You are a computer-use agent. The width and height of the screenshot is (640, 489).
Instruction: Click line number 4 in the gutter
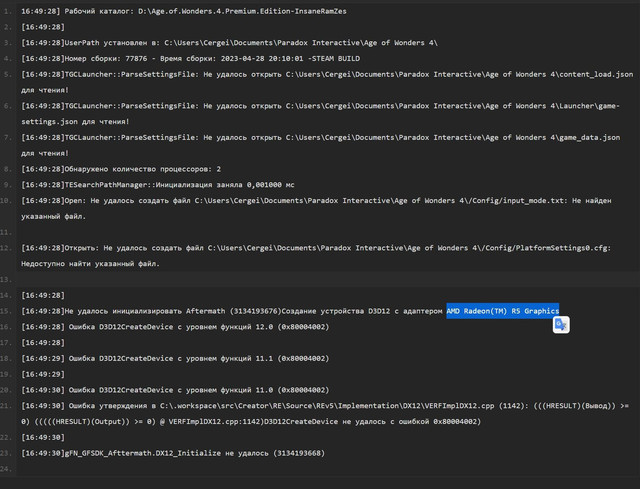point(10,75)
